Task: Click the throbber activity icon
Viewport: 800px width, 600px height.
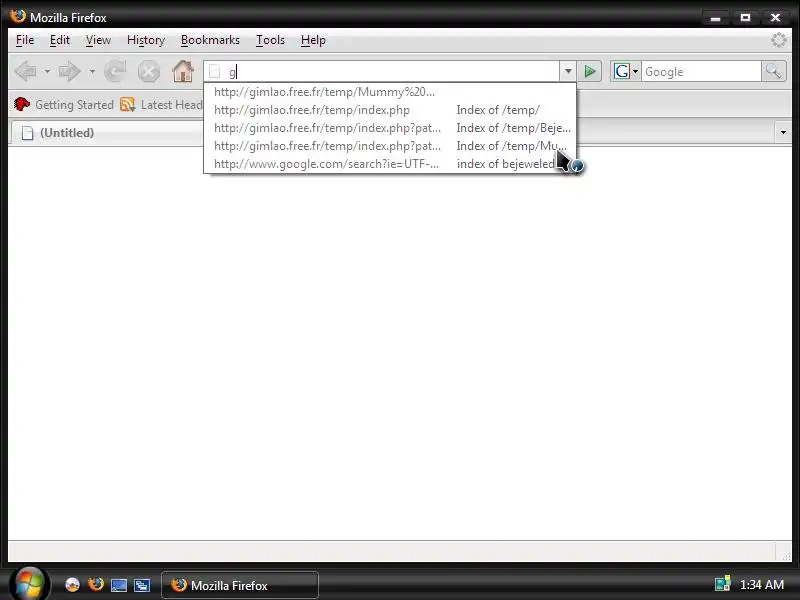Action: click(779, 40)
